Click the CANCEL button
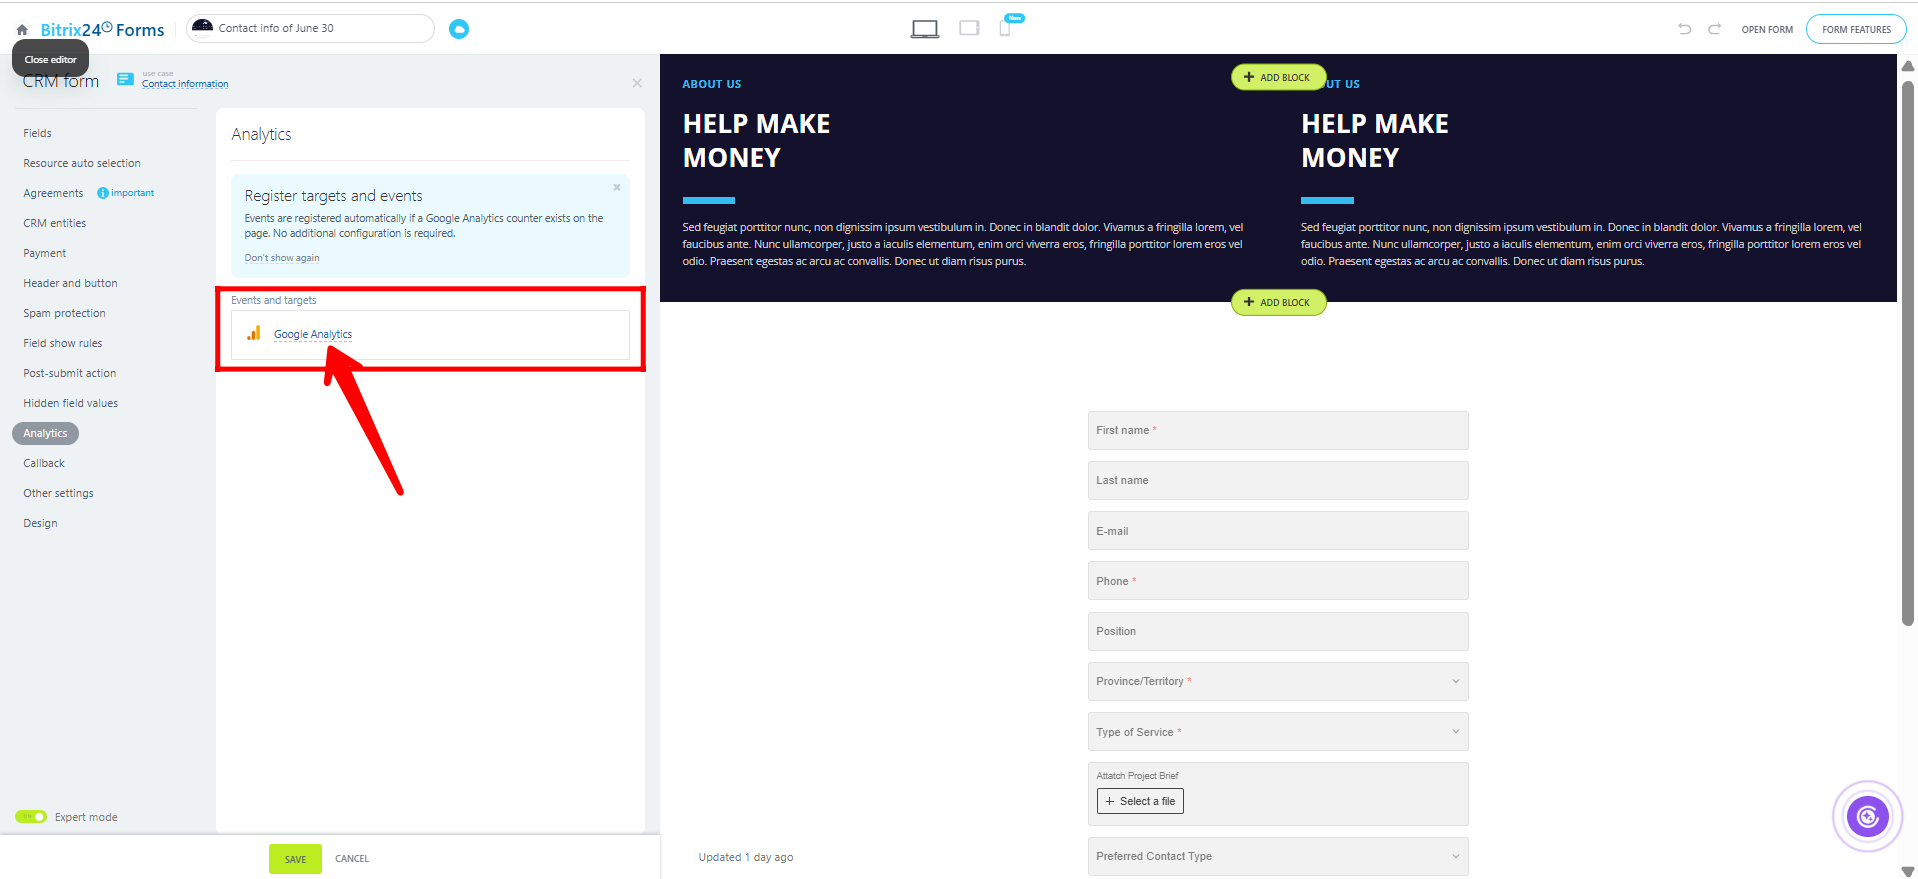Viewport: 1918px width, 879px height. pyautogui.click(x=352, y=859)
